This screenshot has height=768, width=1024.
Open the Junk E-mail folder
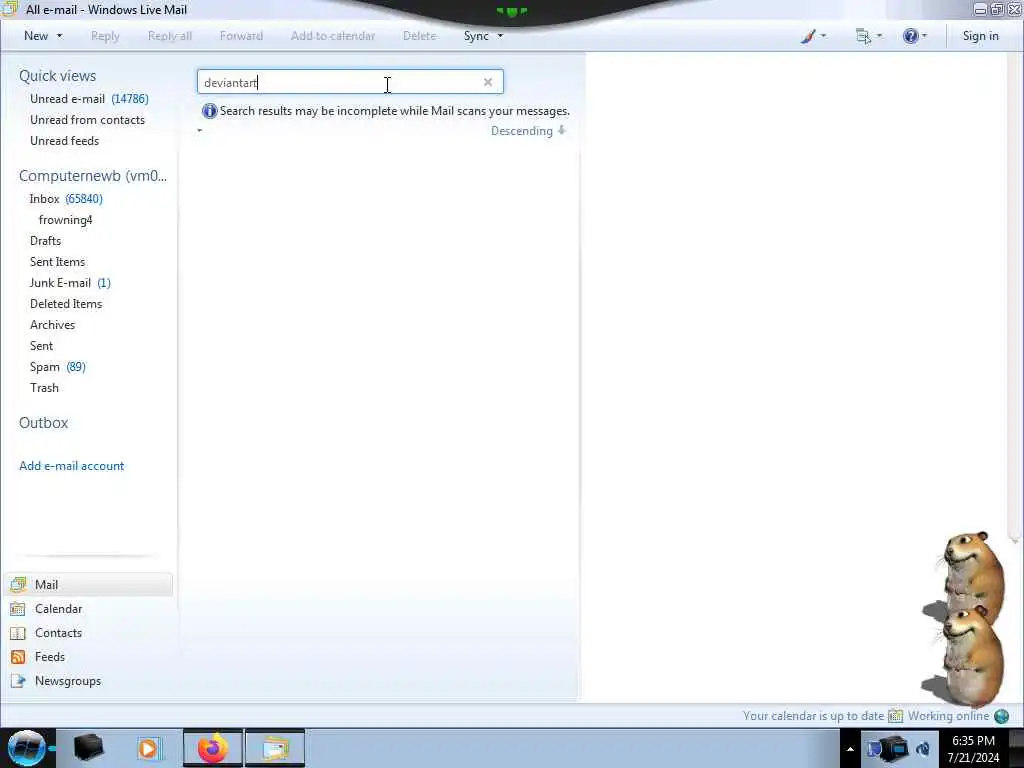point(70,283)
